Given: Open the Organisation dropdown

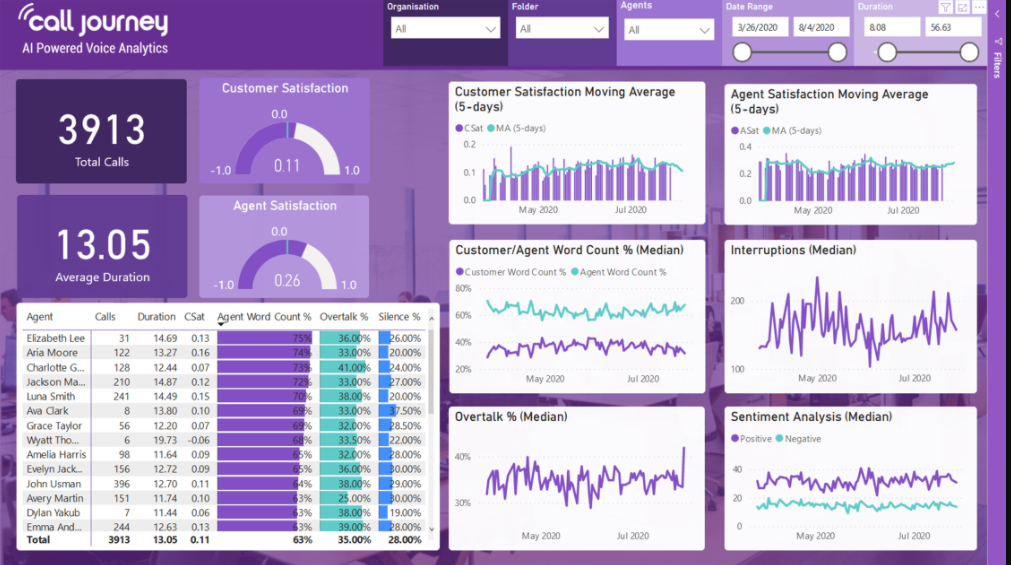Looking at the screenshot, I should tap(446, 29).
